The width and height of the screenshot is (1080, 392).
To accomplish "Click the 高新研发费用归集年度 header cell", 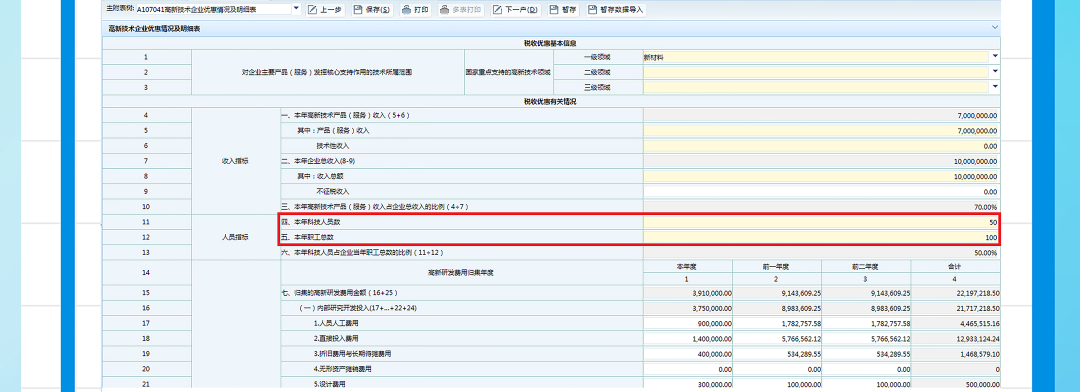I will coord(461,273).
